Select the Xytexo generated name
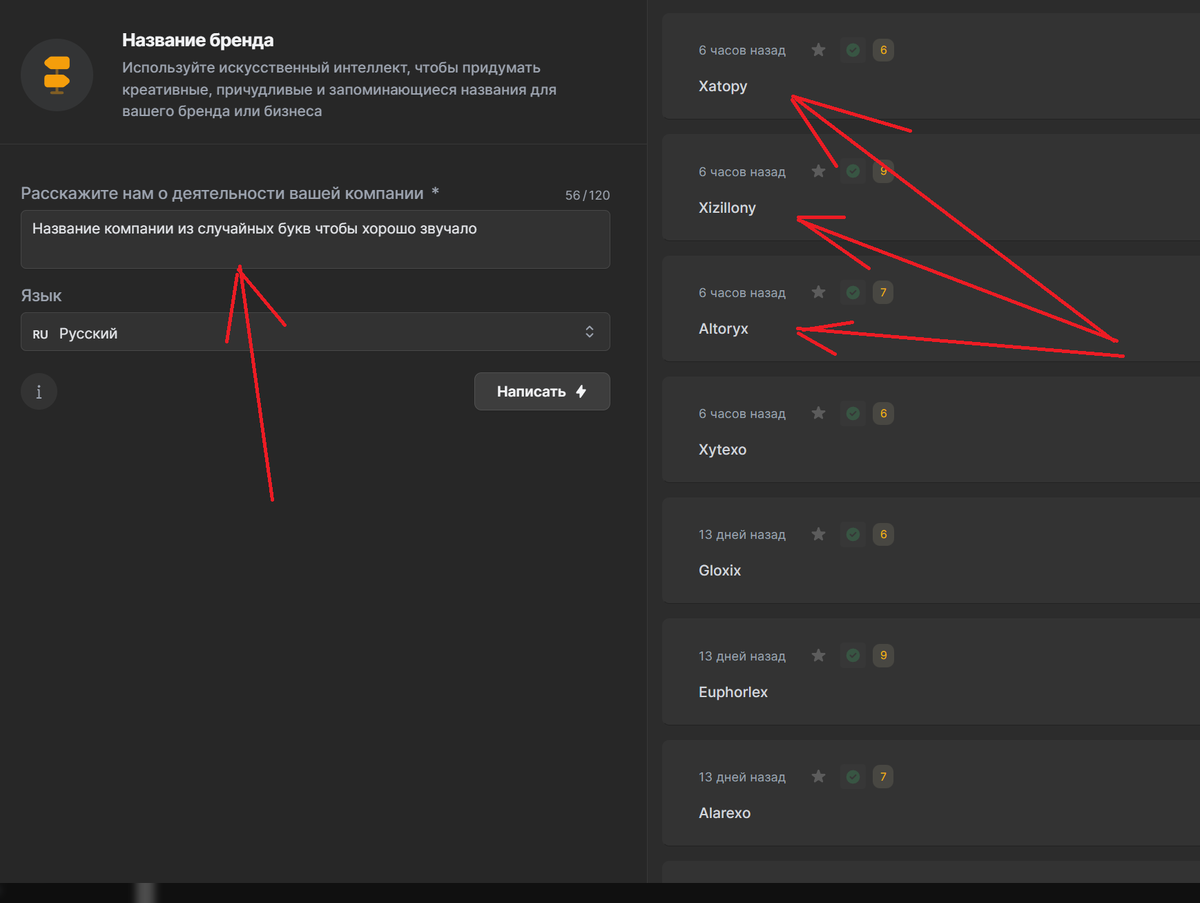Image resolution: width=1200 pixels, height=903 pixels. [722, 449]
